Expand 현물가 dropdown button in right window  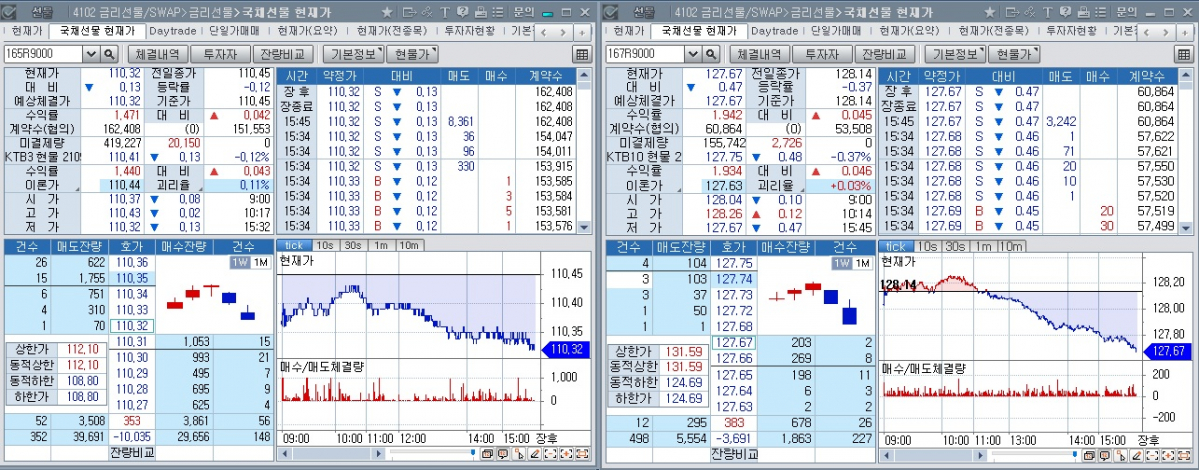1015,54
